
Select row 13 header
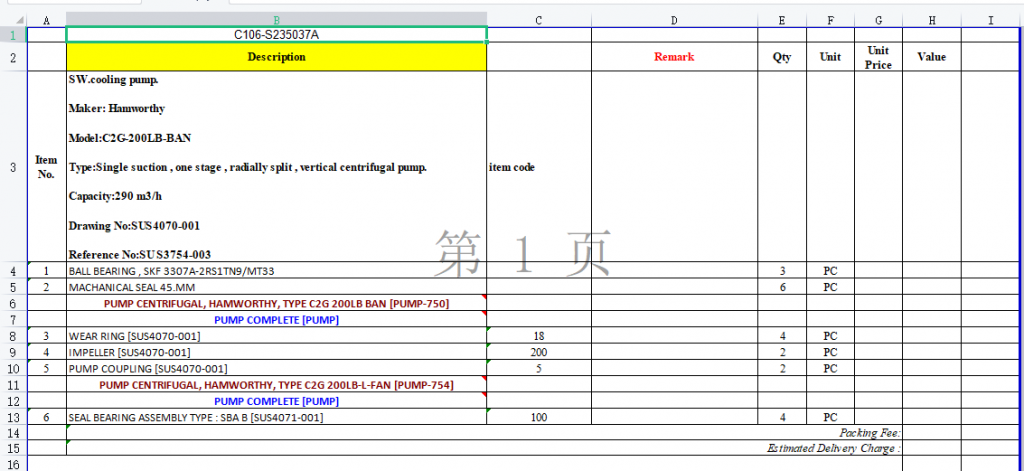click(x=13, y=417)
